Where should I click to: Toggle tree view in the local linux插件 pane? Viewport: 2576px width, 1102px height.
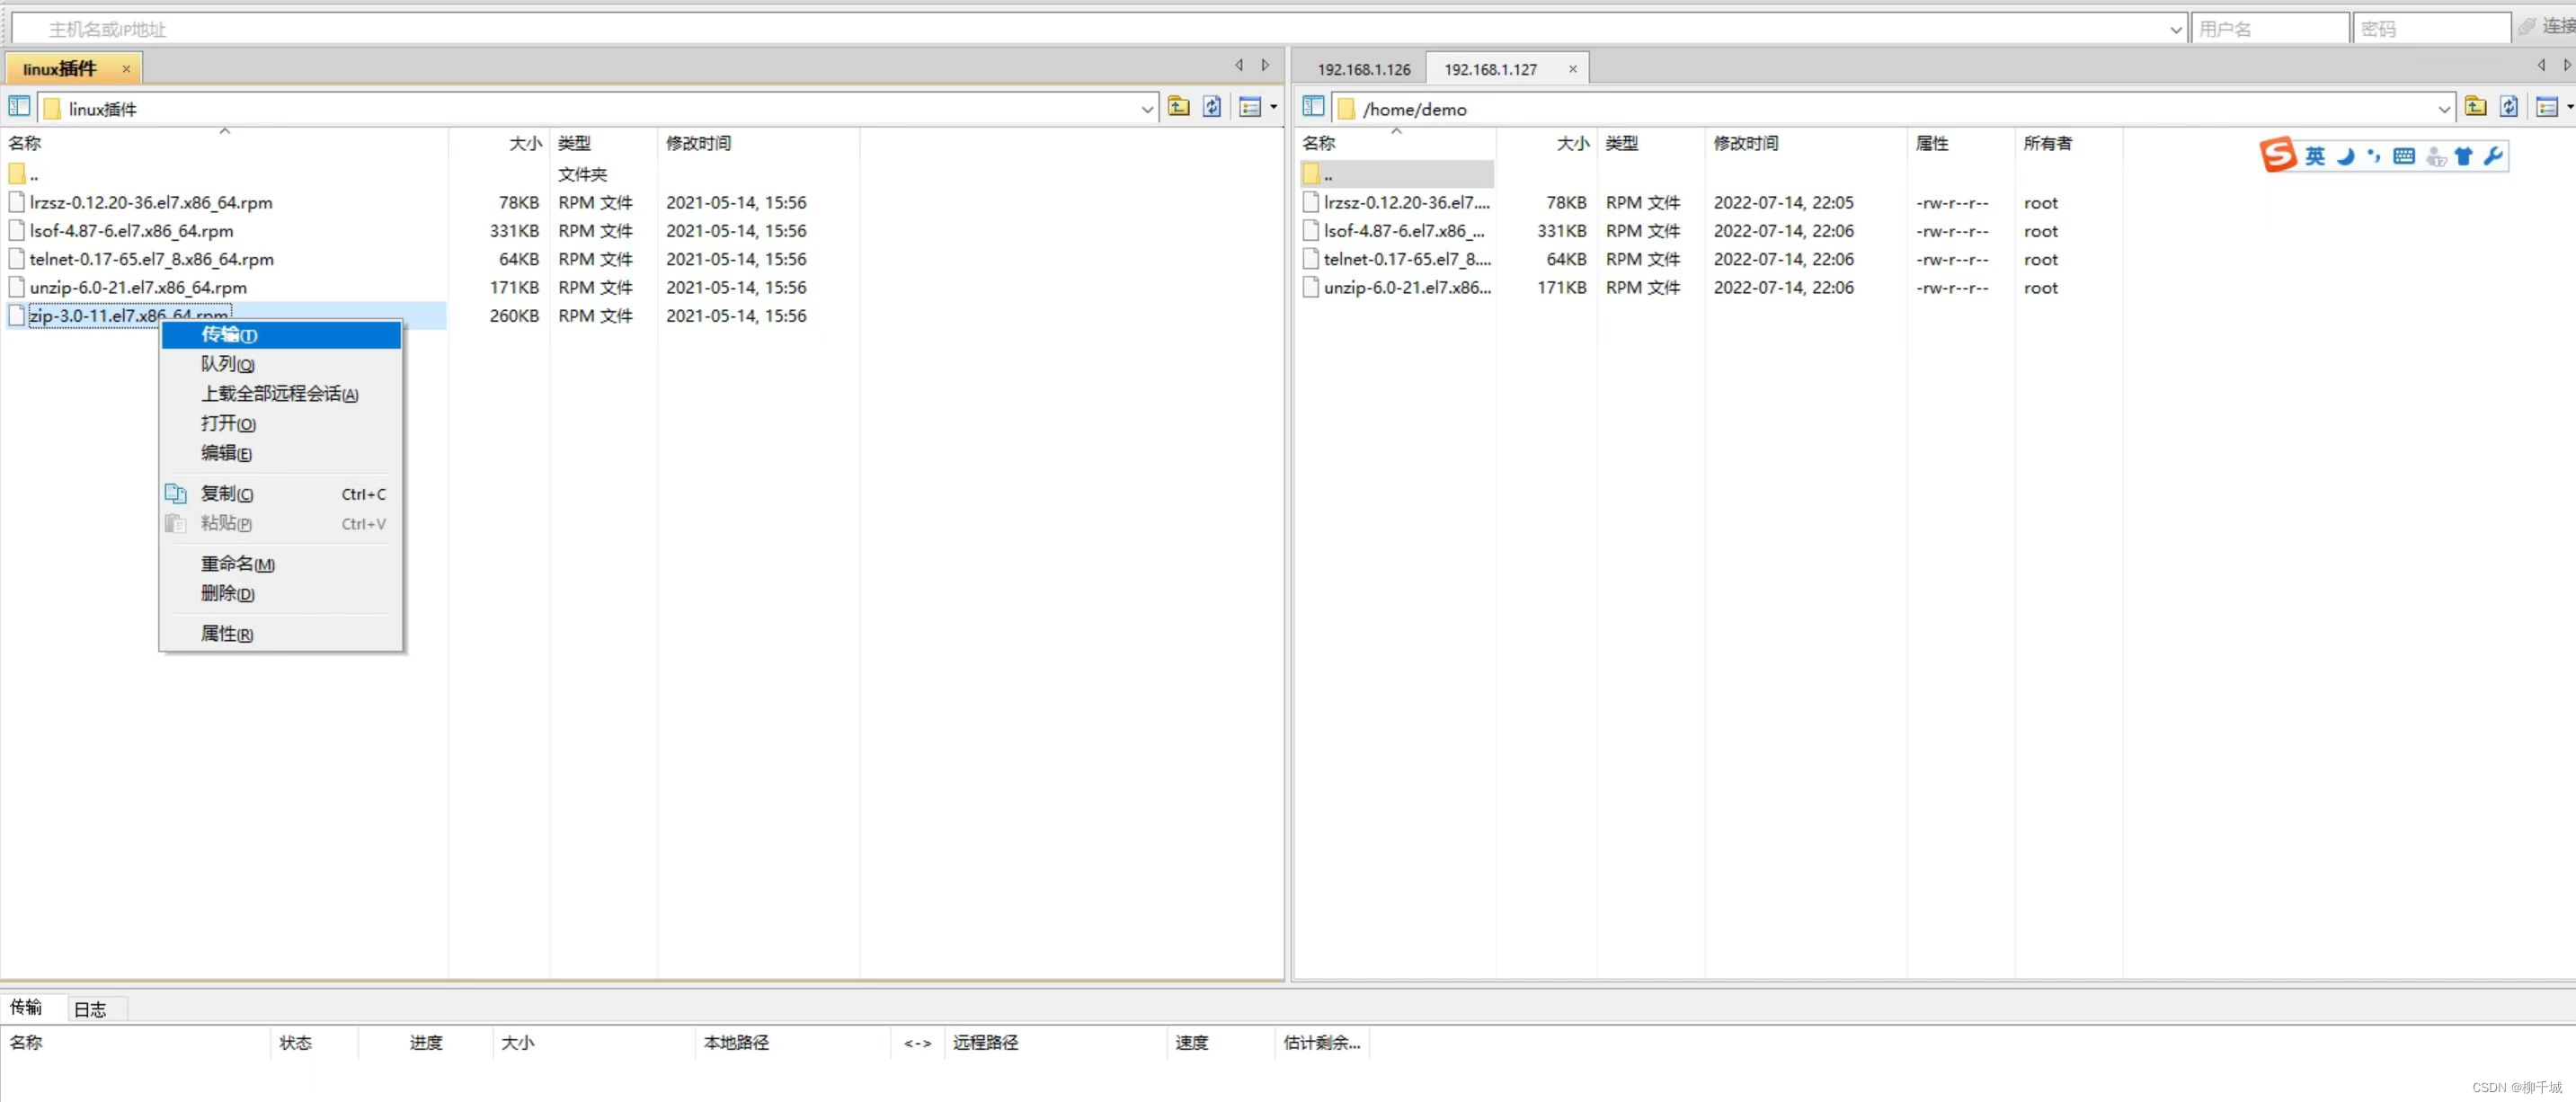click(19, 106)
